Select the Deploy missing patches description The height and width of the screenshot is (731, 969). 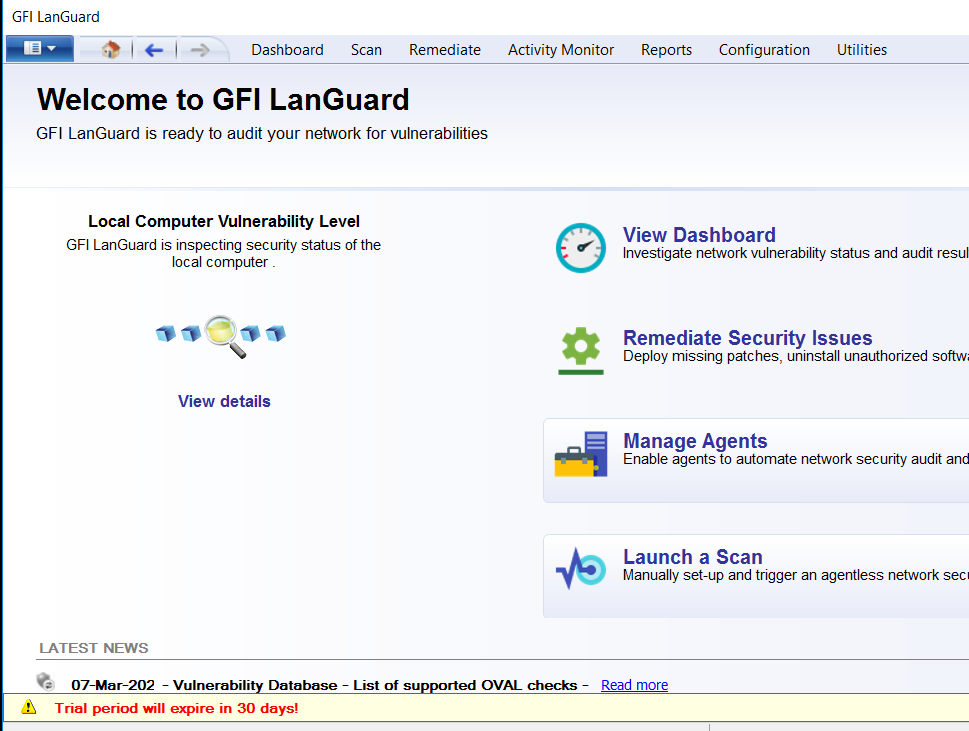pos(796,357)
